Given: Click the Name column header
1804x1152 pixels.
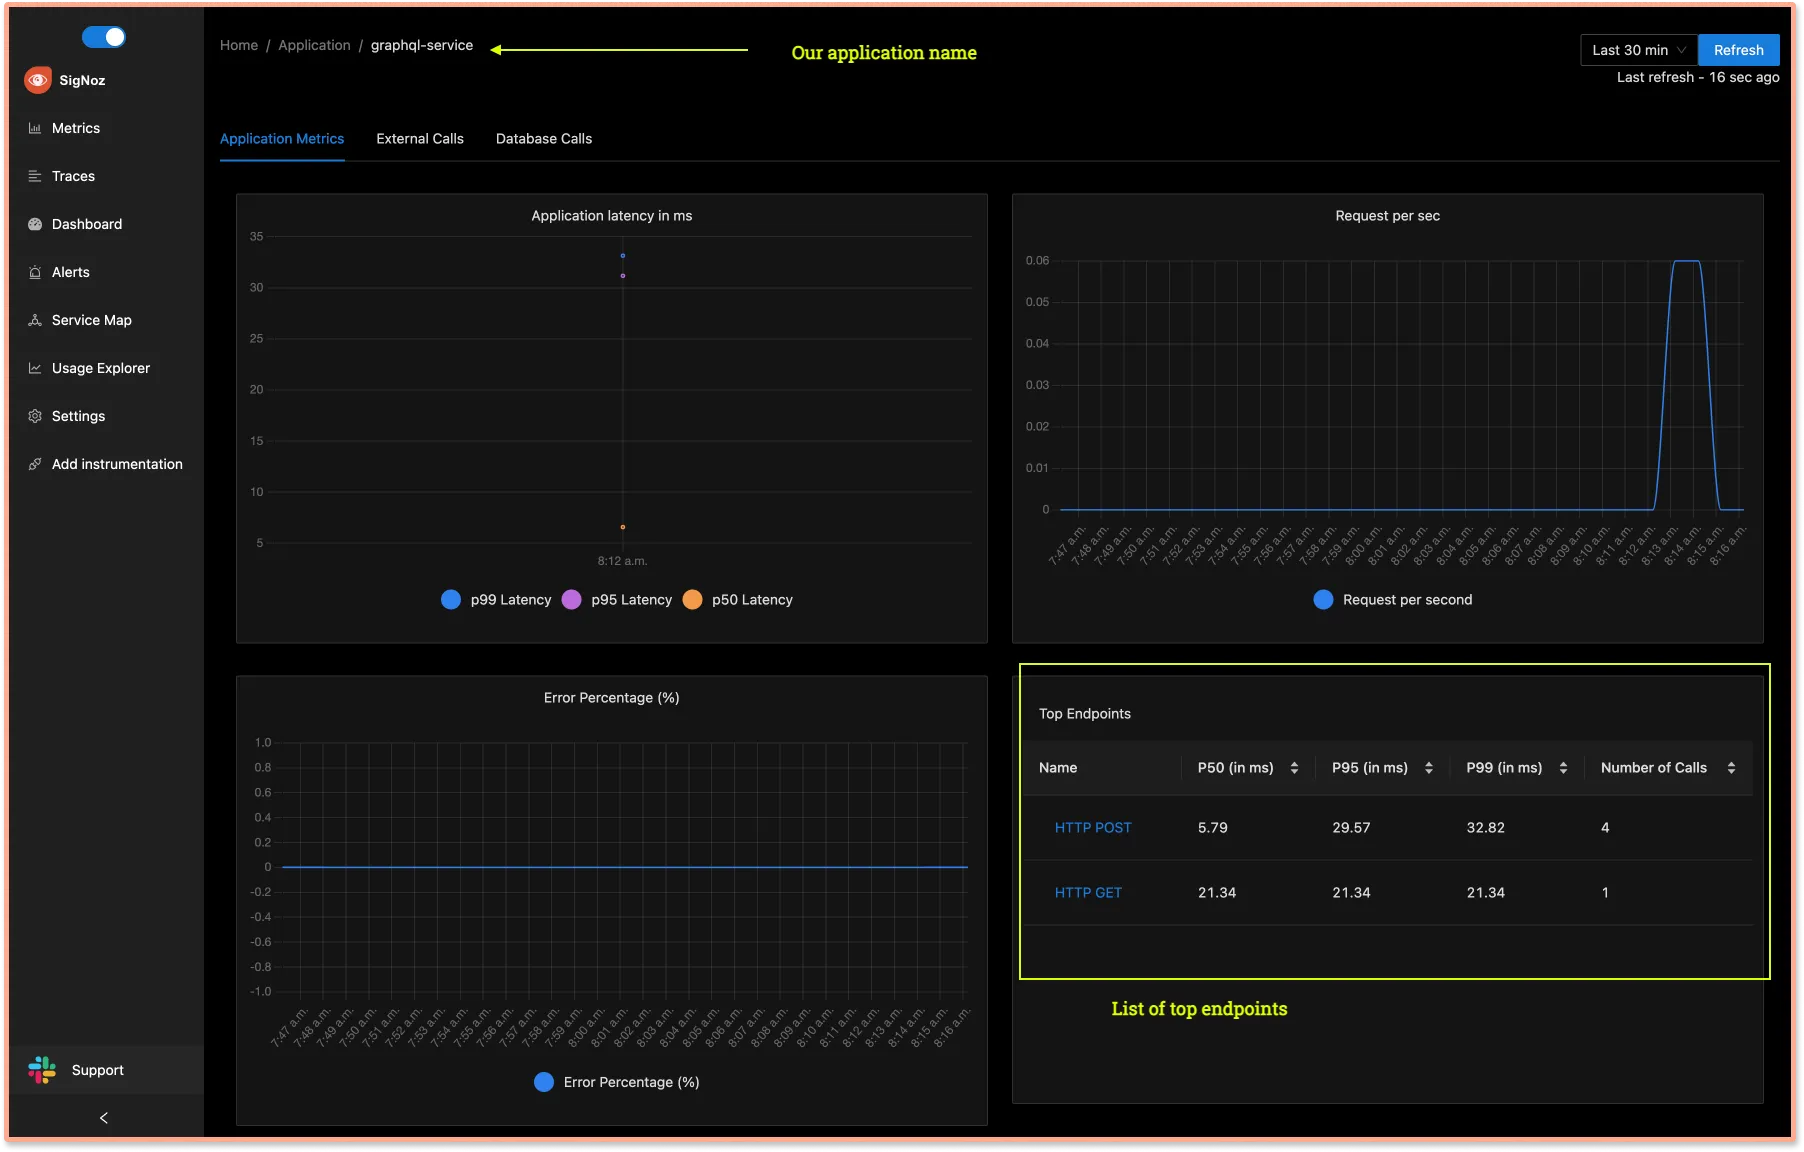Looking at the screenshot, I should coord(1058,768).
